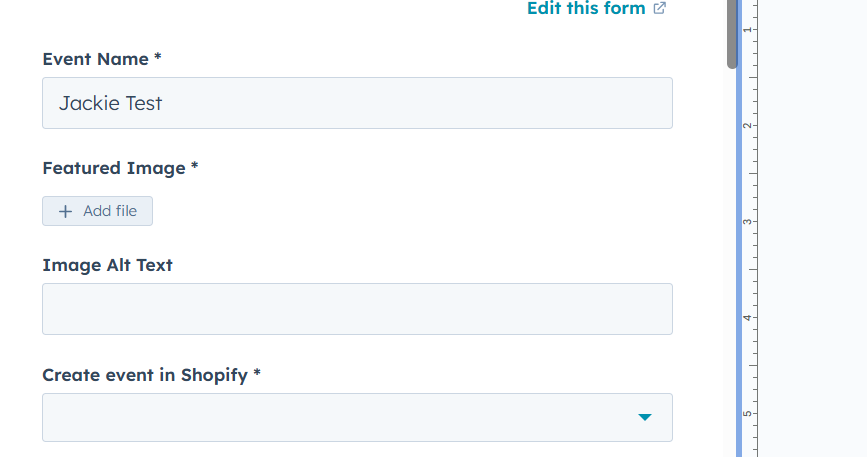
Task: Click the 3 mark on the vertical ruler
Action: click(746, 222)
